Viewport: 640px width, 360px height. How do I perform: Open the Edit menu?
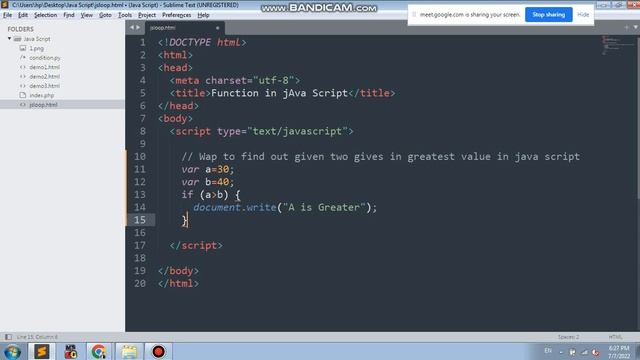pos(23,15)
